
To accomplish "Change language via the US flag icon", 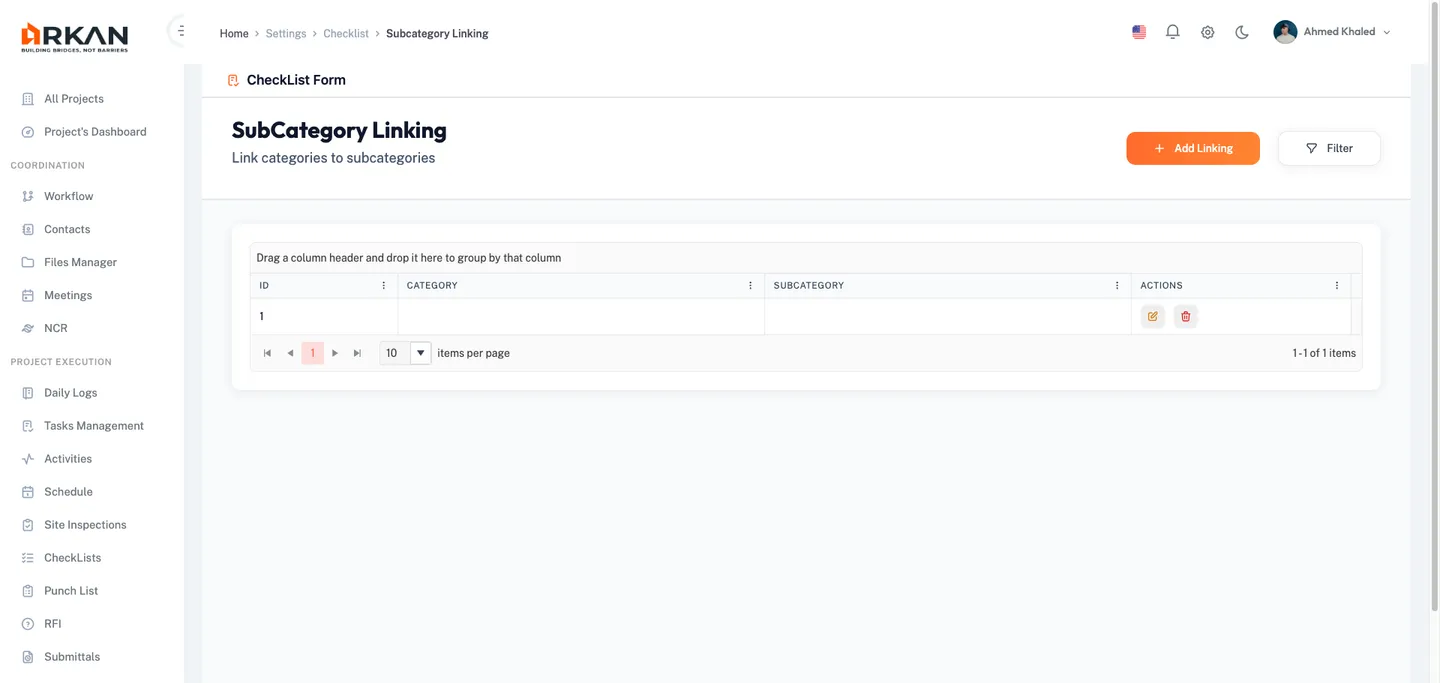I will [1138, 31].
